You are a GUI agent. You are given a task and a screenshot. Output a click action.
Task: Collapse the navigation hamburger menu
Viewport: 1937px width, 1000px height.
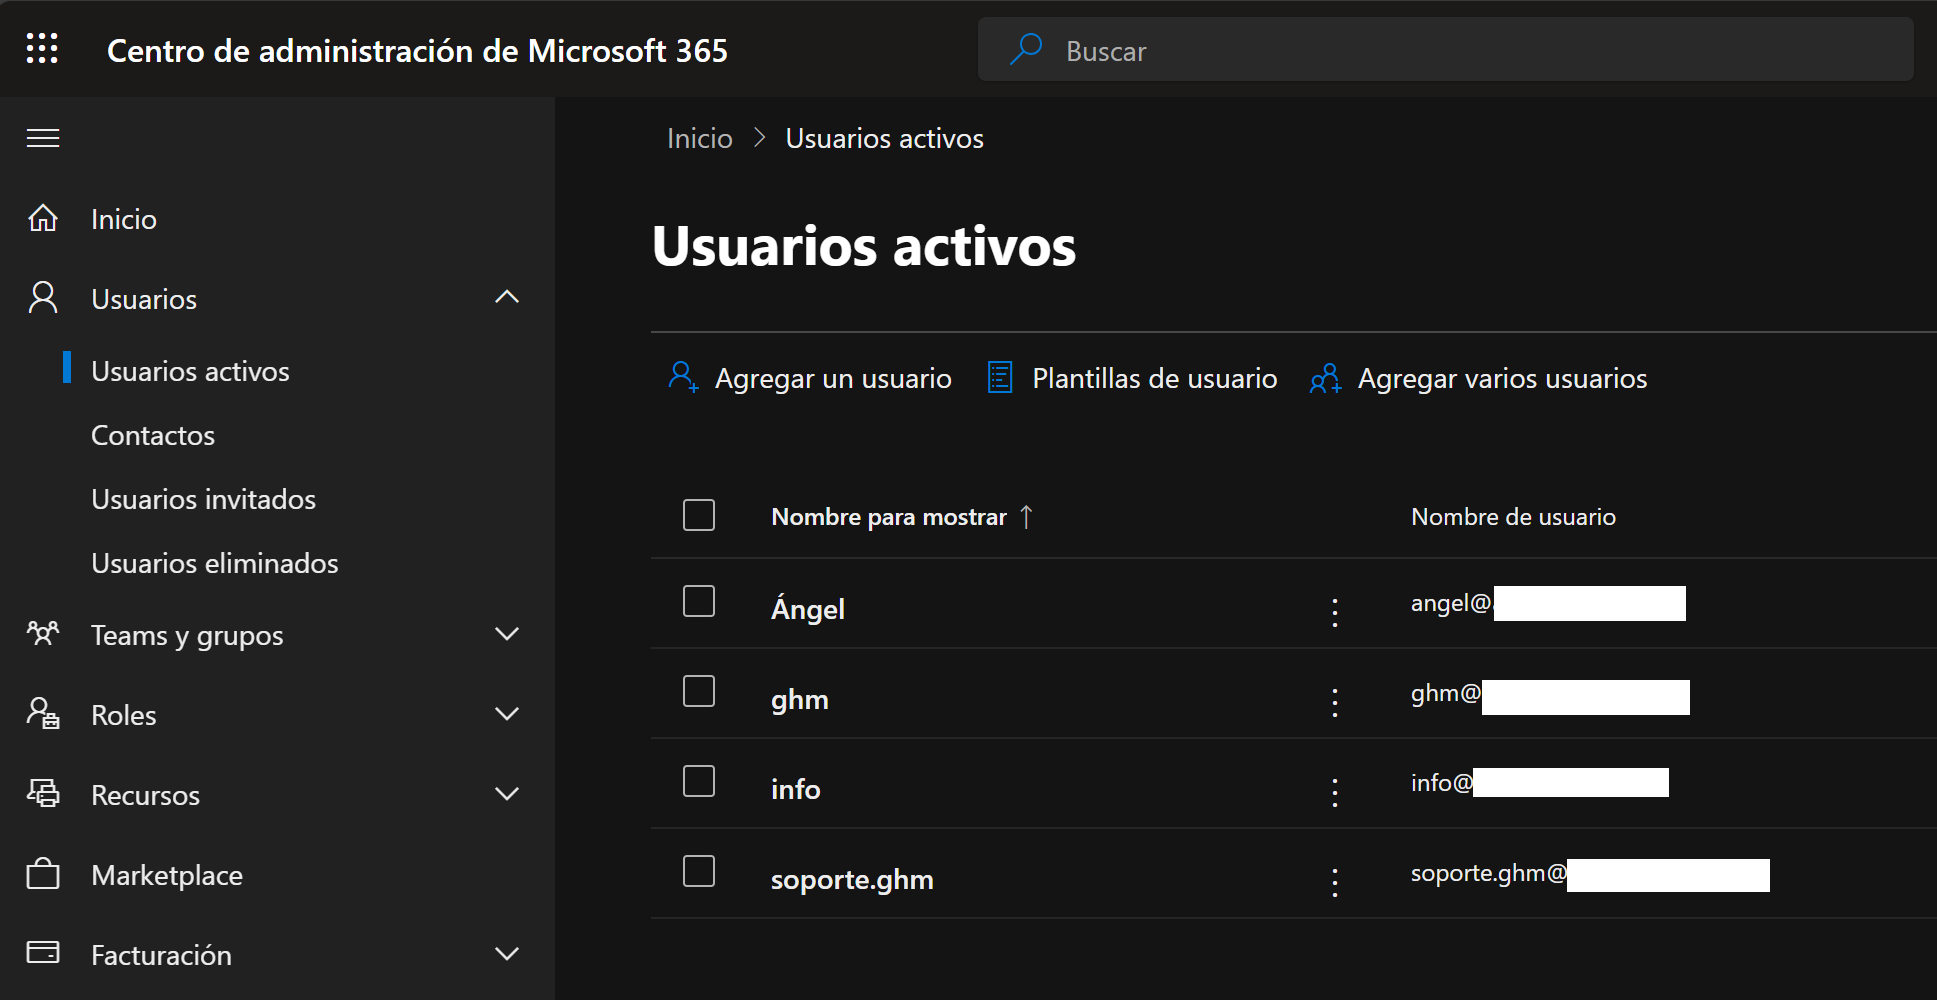(43, 138)
